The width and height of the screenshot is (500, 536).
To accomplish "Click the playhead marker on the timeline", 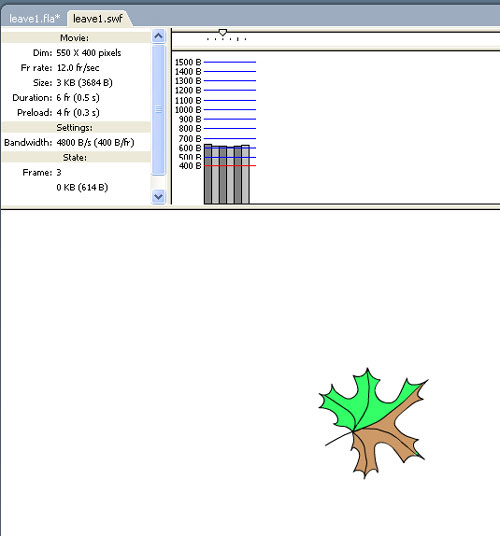I will [222, 33].
